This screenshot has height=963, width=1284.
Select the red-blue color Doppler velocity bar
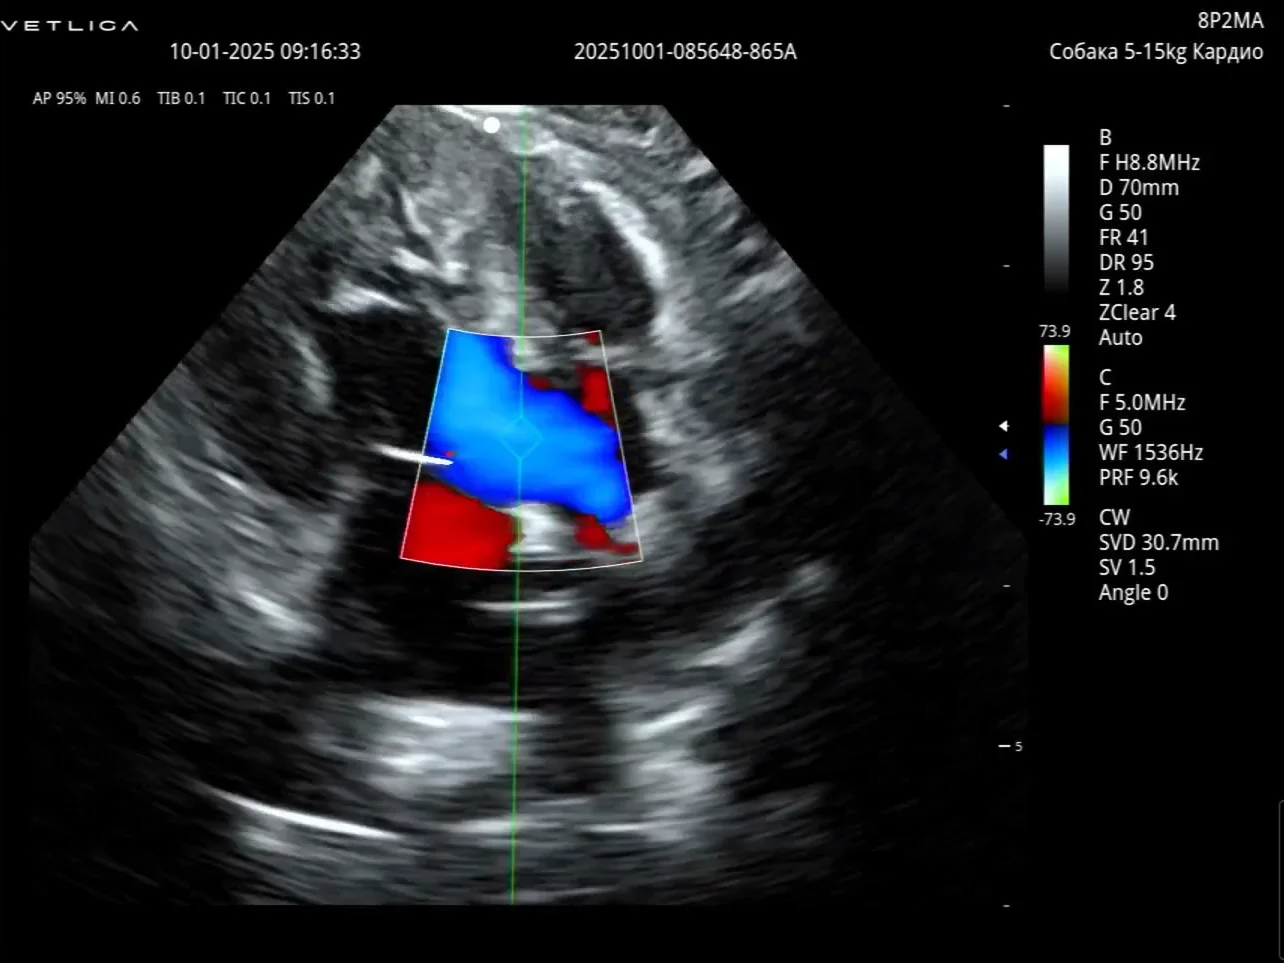[1056, 425]
